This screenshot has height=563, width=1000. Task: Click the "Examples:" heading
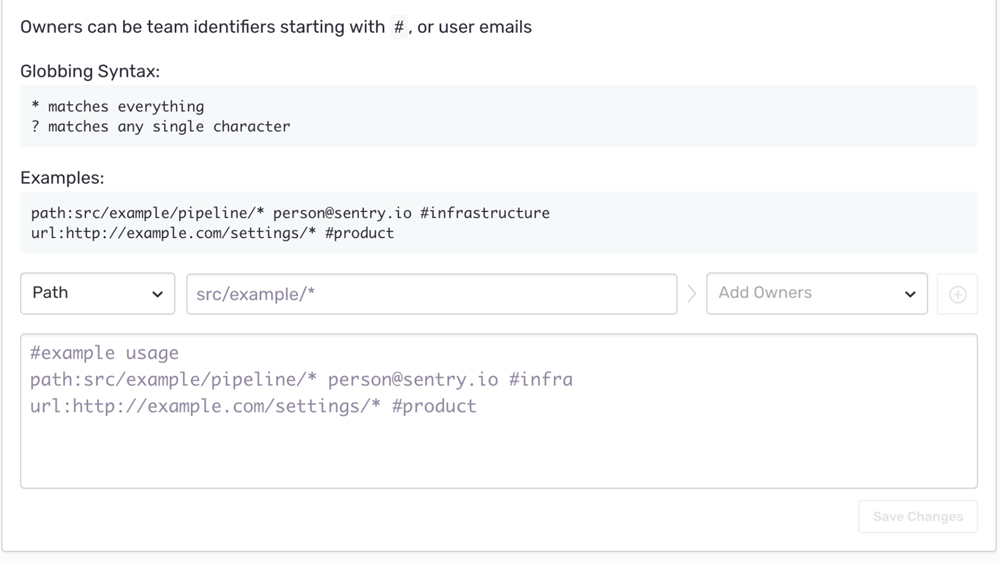coord(62,178)
